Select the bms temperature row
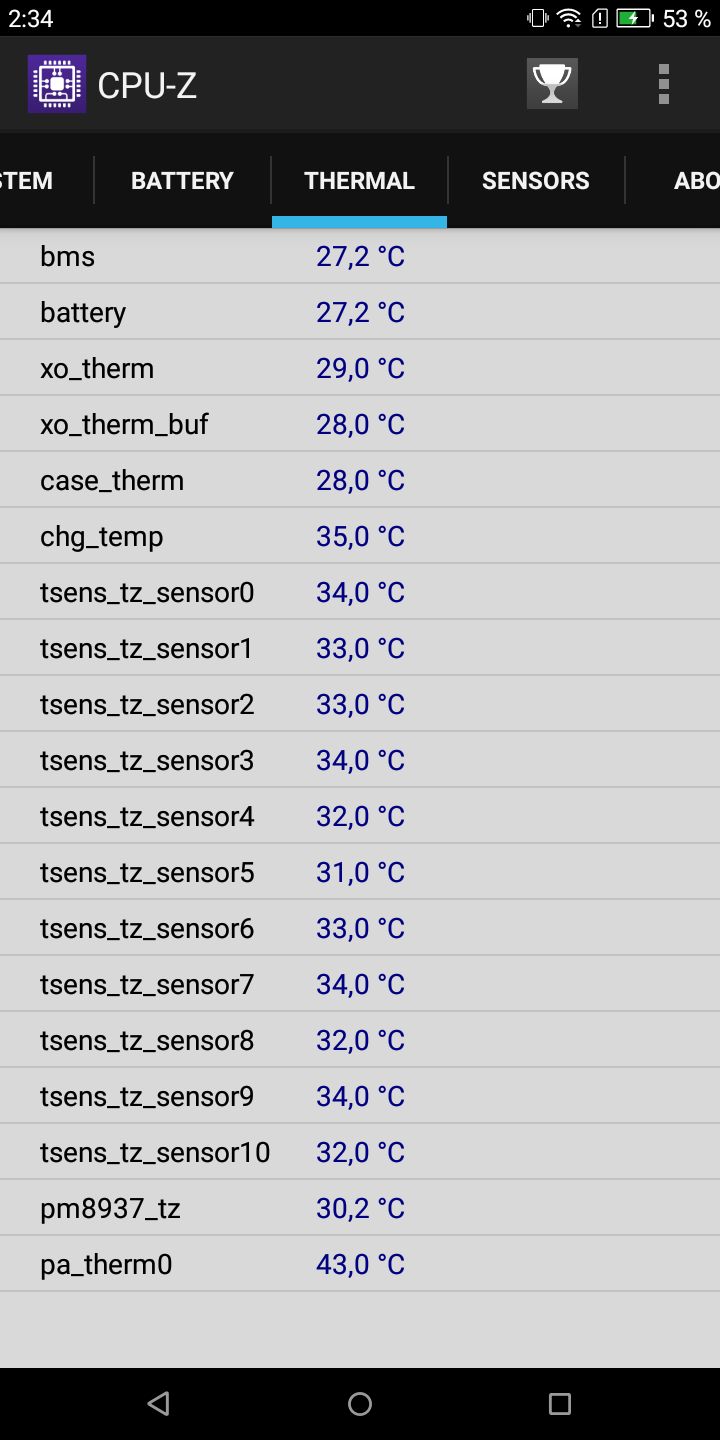Viewport: 720px width, 1440px height. click(x=360, y=256)
